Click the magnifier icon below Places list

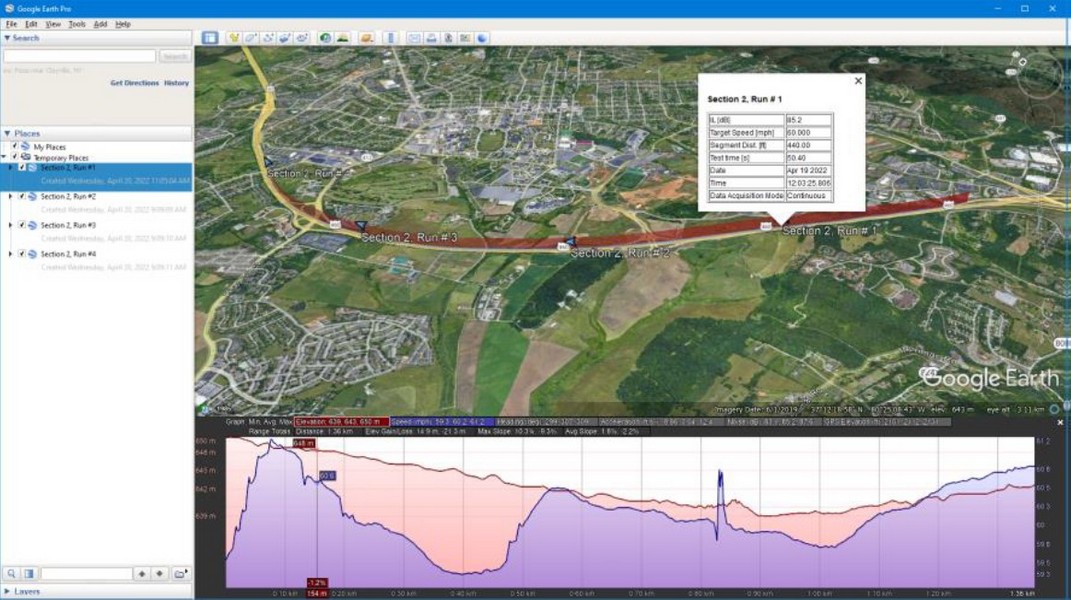click(12, 574)
